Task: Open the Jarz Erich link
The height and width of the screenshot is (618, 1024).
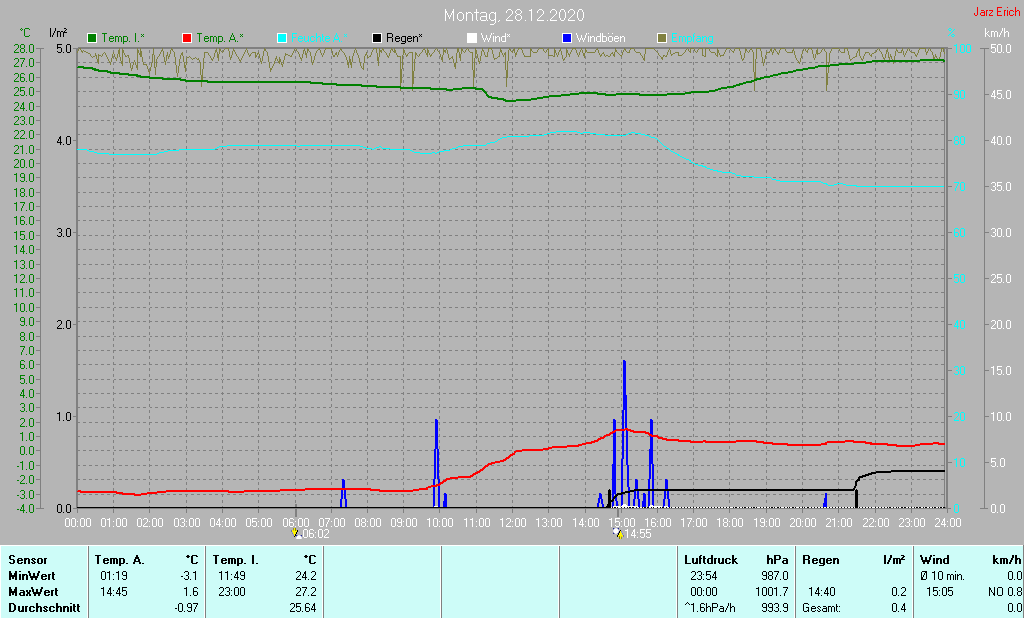Action: point(996,13)
